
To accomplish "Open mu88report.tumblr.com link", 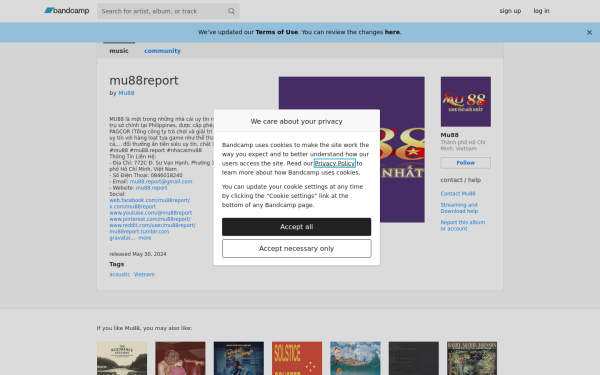I will [x=139, y=232].
